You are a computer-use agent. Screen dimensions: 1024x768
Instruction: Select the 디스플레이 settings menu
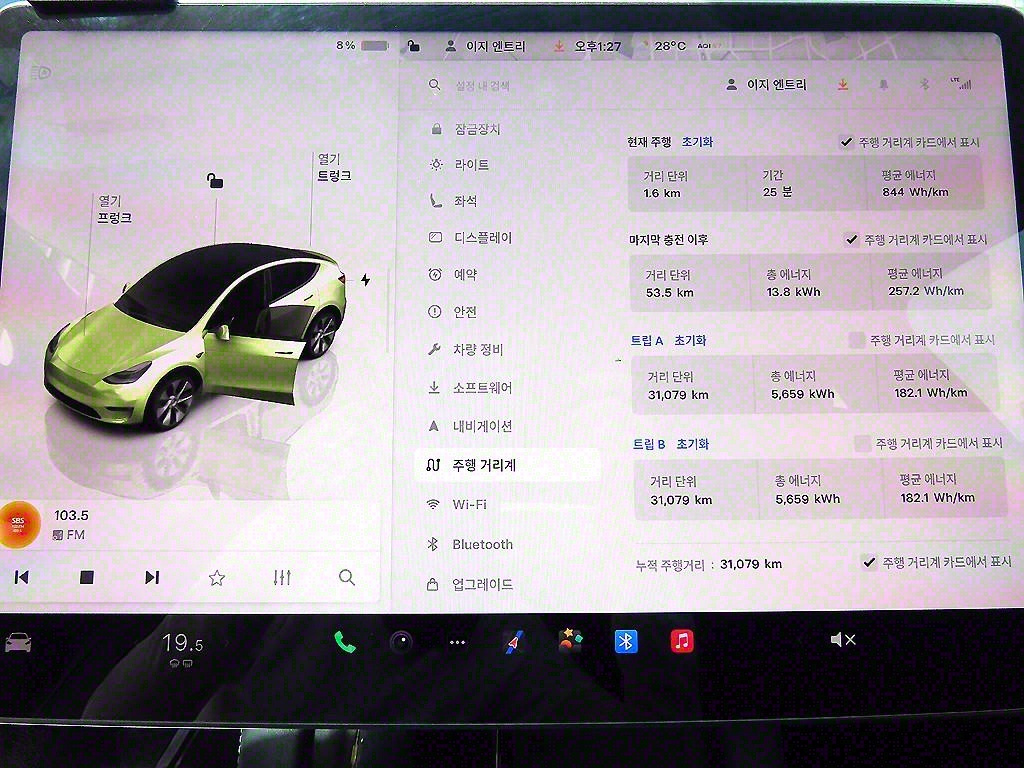[482, 238]
